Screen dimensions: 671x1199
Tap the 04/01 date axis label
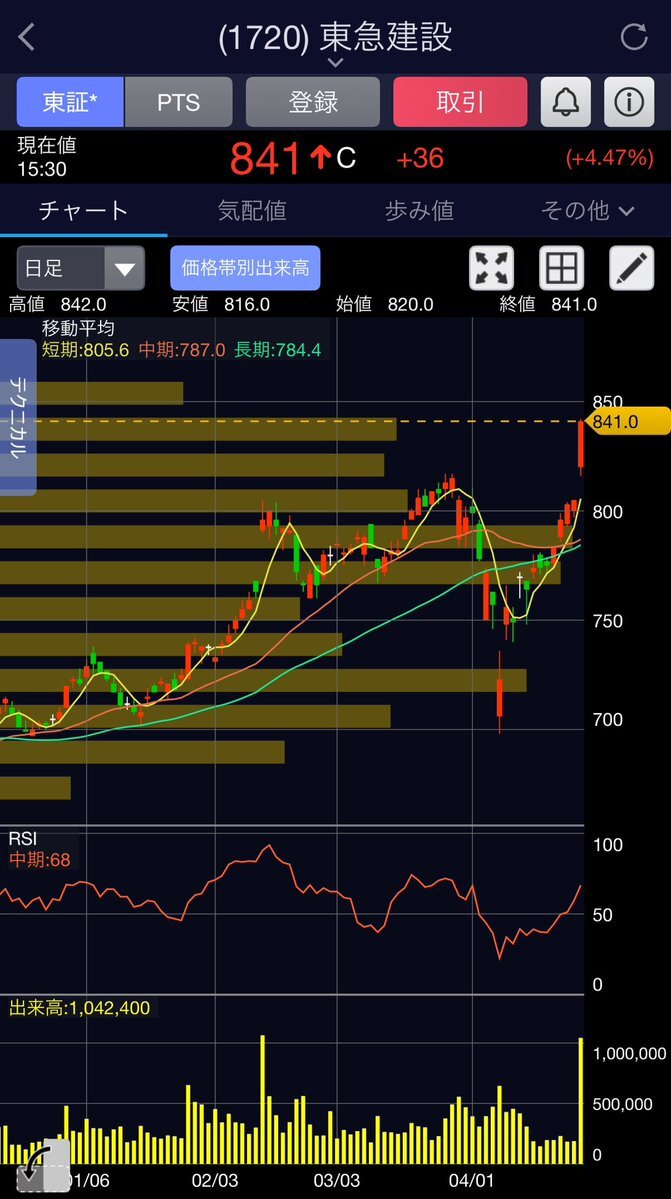click(472, 1180)
